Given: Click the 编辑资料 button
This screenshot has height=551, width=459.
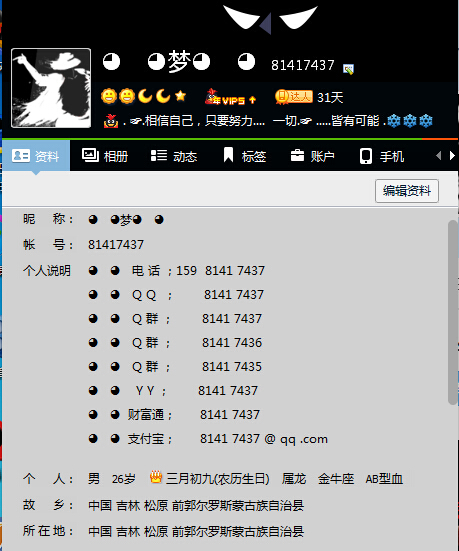Looking at the screenshot, I should [407, 191].
